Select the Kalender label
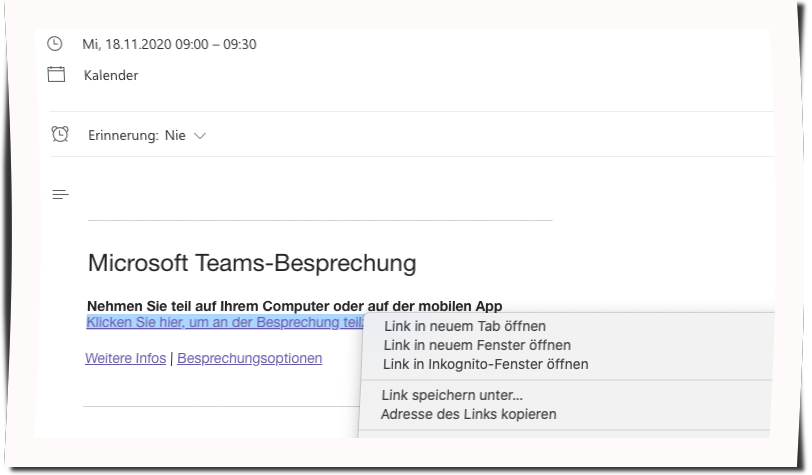This screenshot has height=475, width=812. pyautogui.click(x=111, y=75)
